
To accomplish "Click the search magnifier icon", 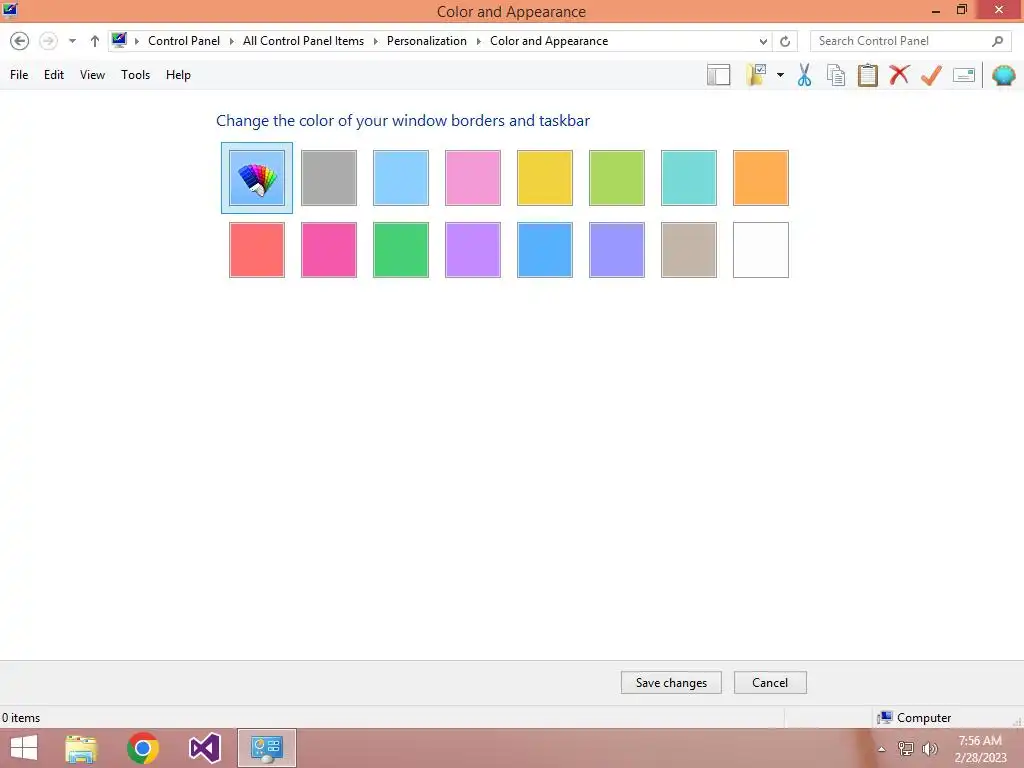I will click(997, 41).
